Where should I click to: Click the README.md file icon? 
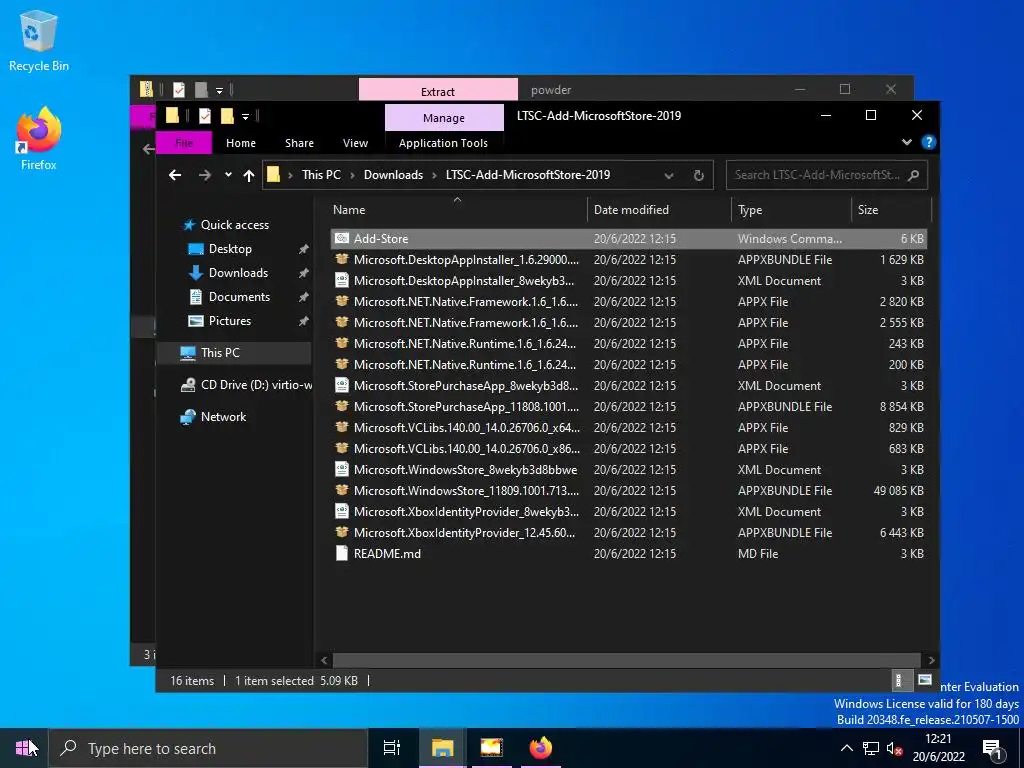[342, 553]
